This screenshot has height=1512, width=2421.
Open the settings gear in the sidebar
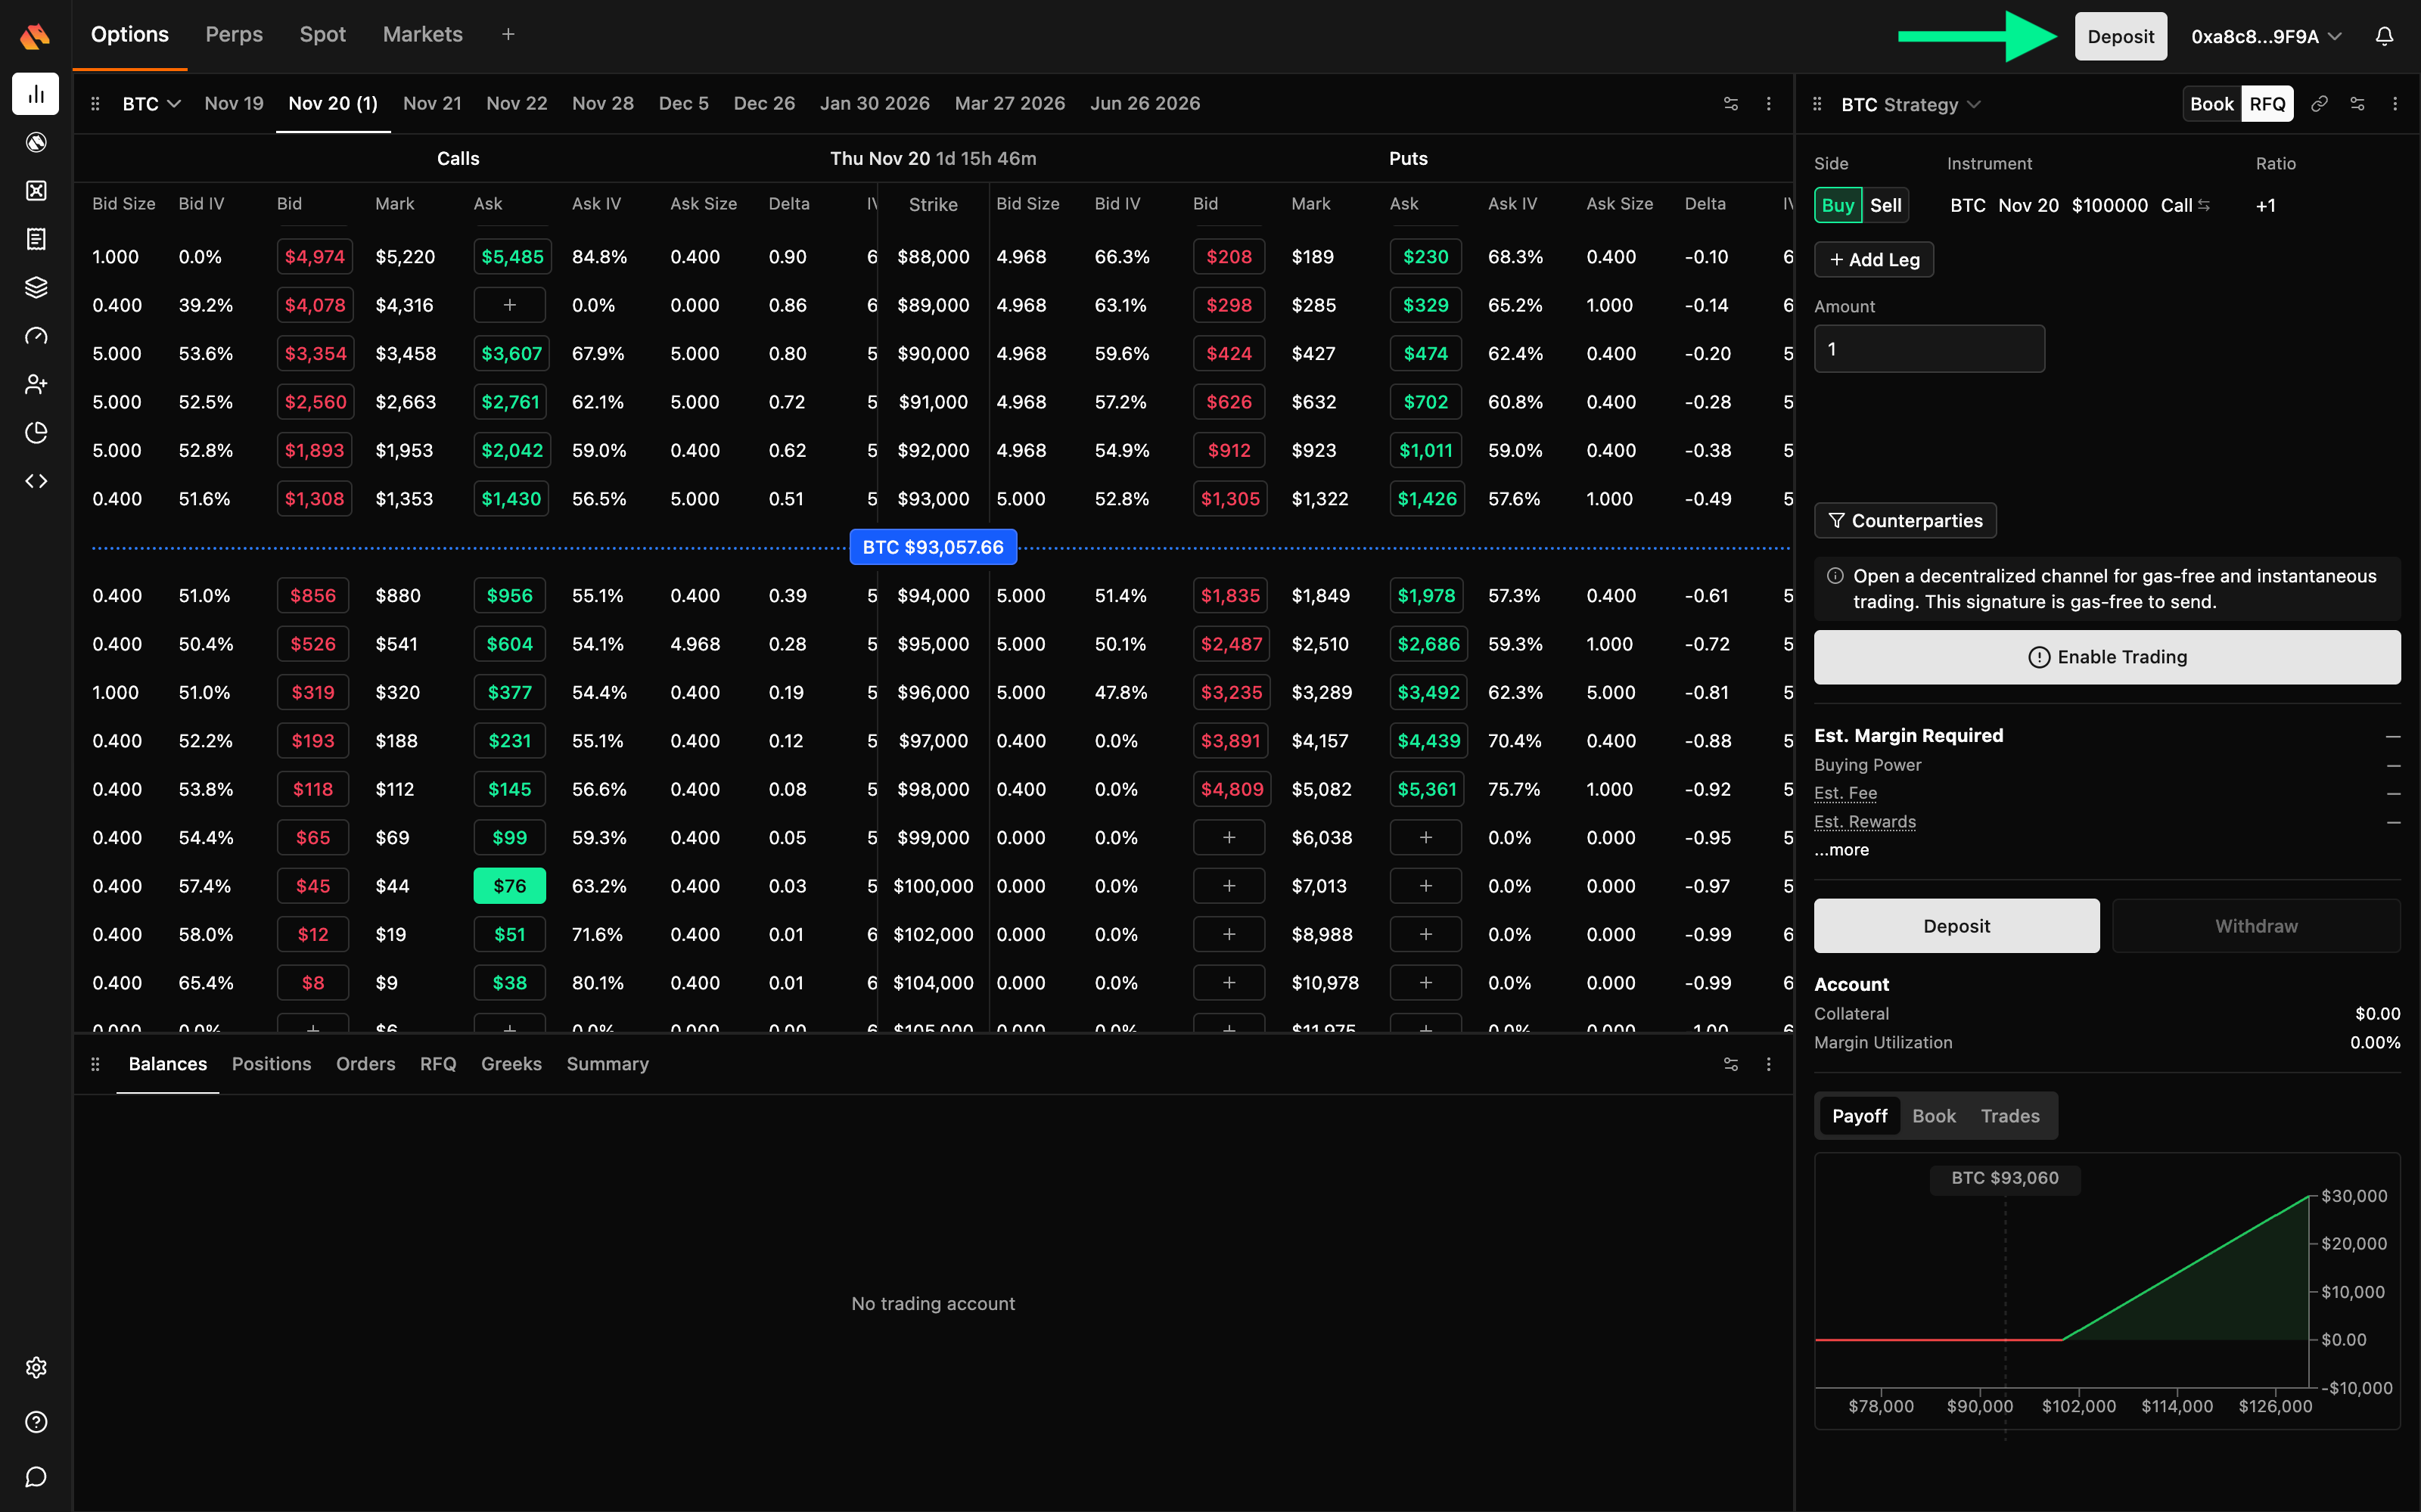click(36, 1367)
